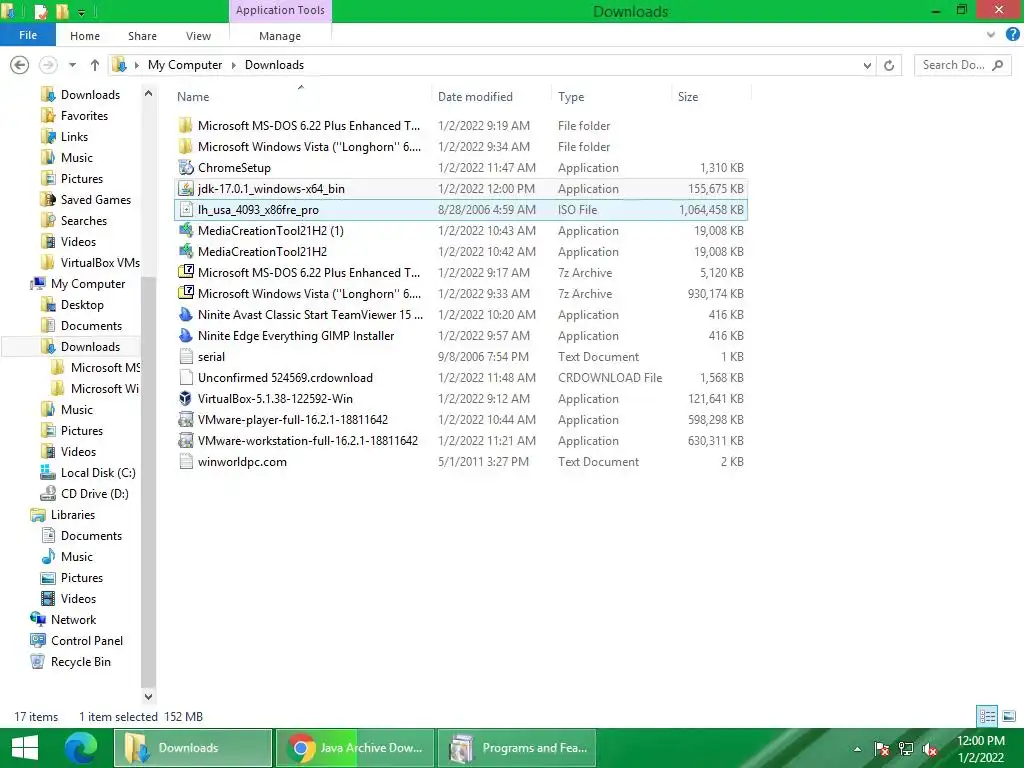Switch to Java Archive Chrome taskbar window

click(x=355, y=748)
